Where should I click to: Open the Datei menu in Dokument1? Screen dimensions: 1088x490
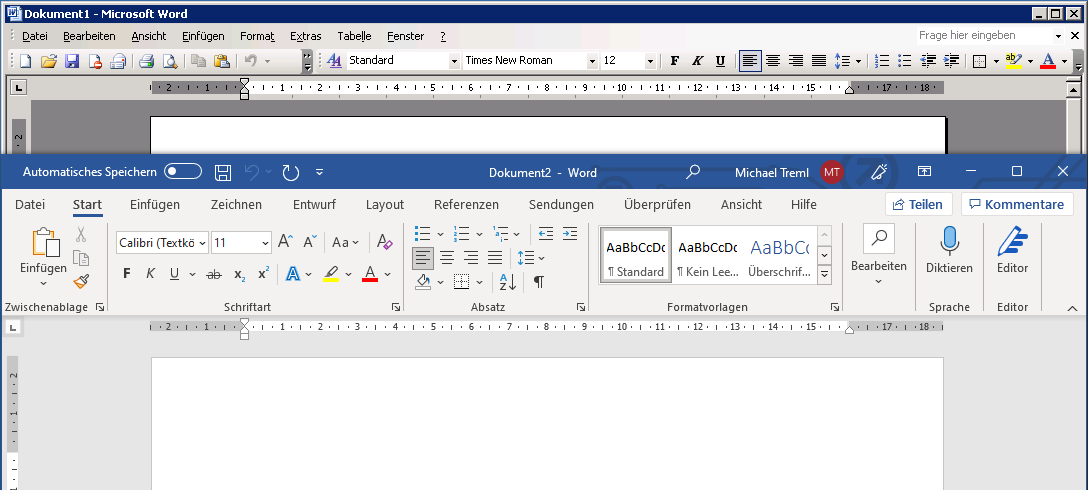35,36
